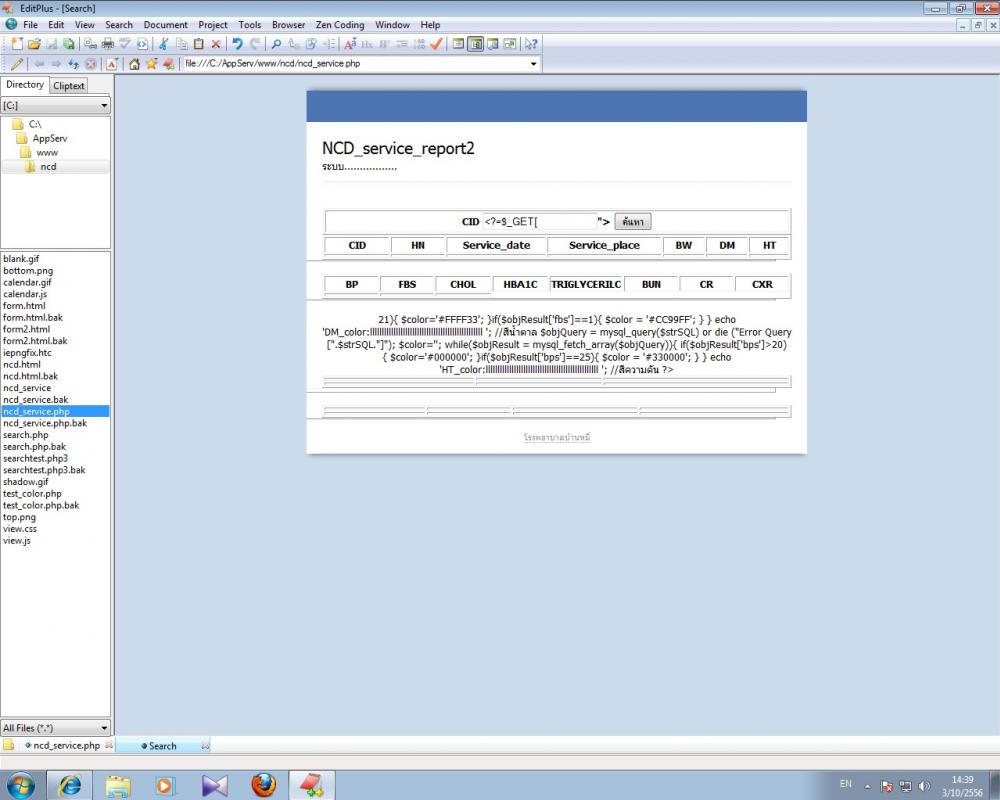Open the File menu
This screenshot has height=800, width=1000.
click(30, 25)
